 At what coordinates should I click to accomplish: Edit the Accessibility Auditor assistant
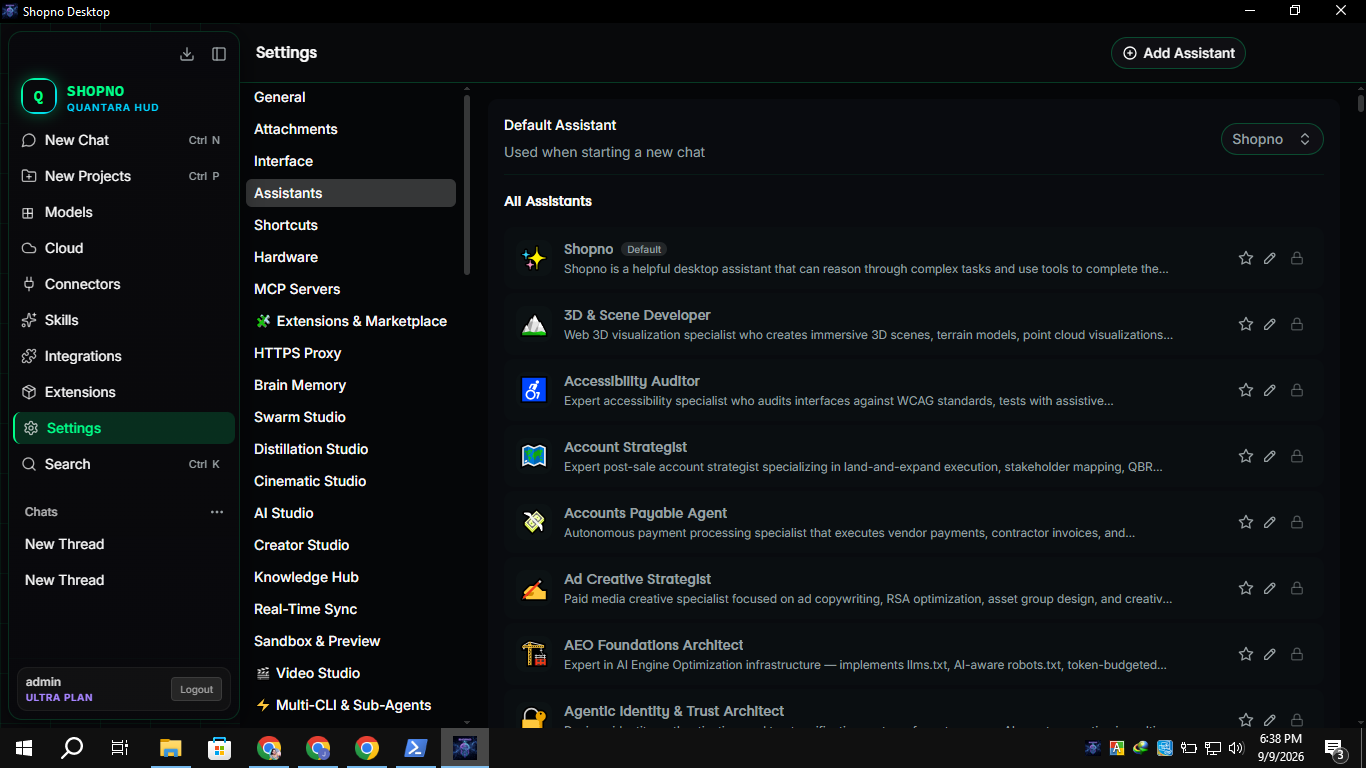[x=1270, y=390]
